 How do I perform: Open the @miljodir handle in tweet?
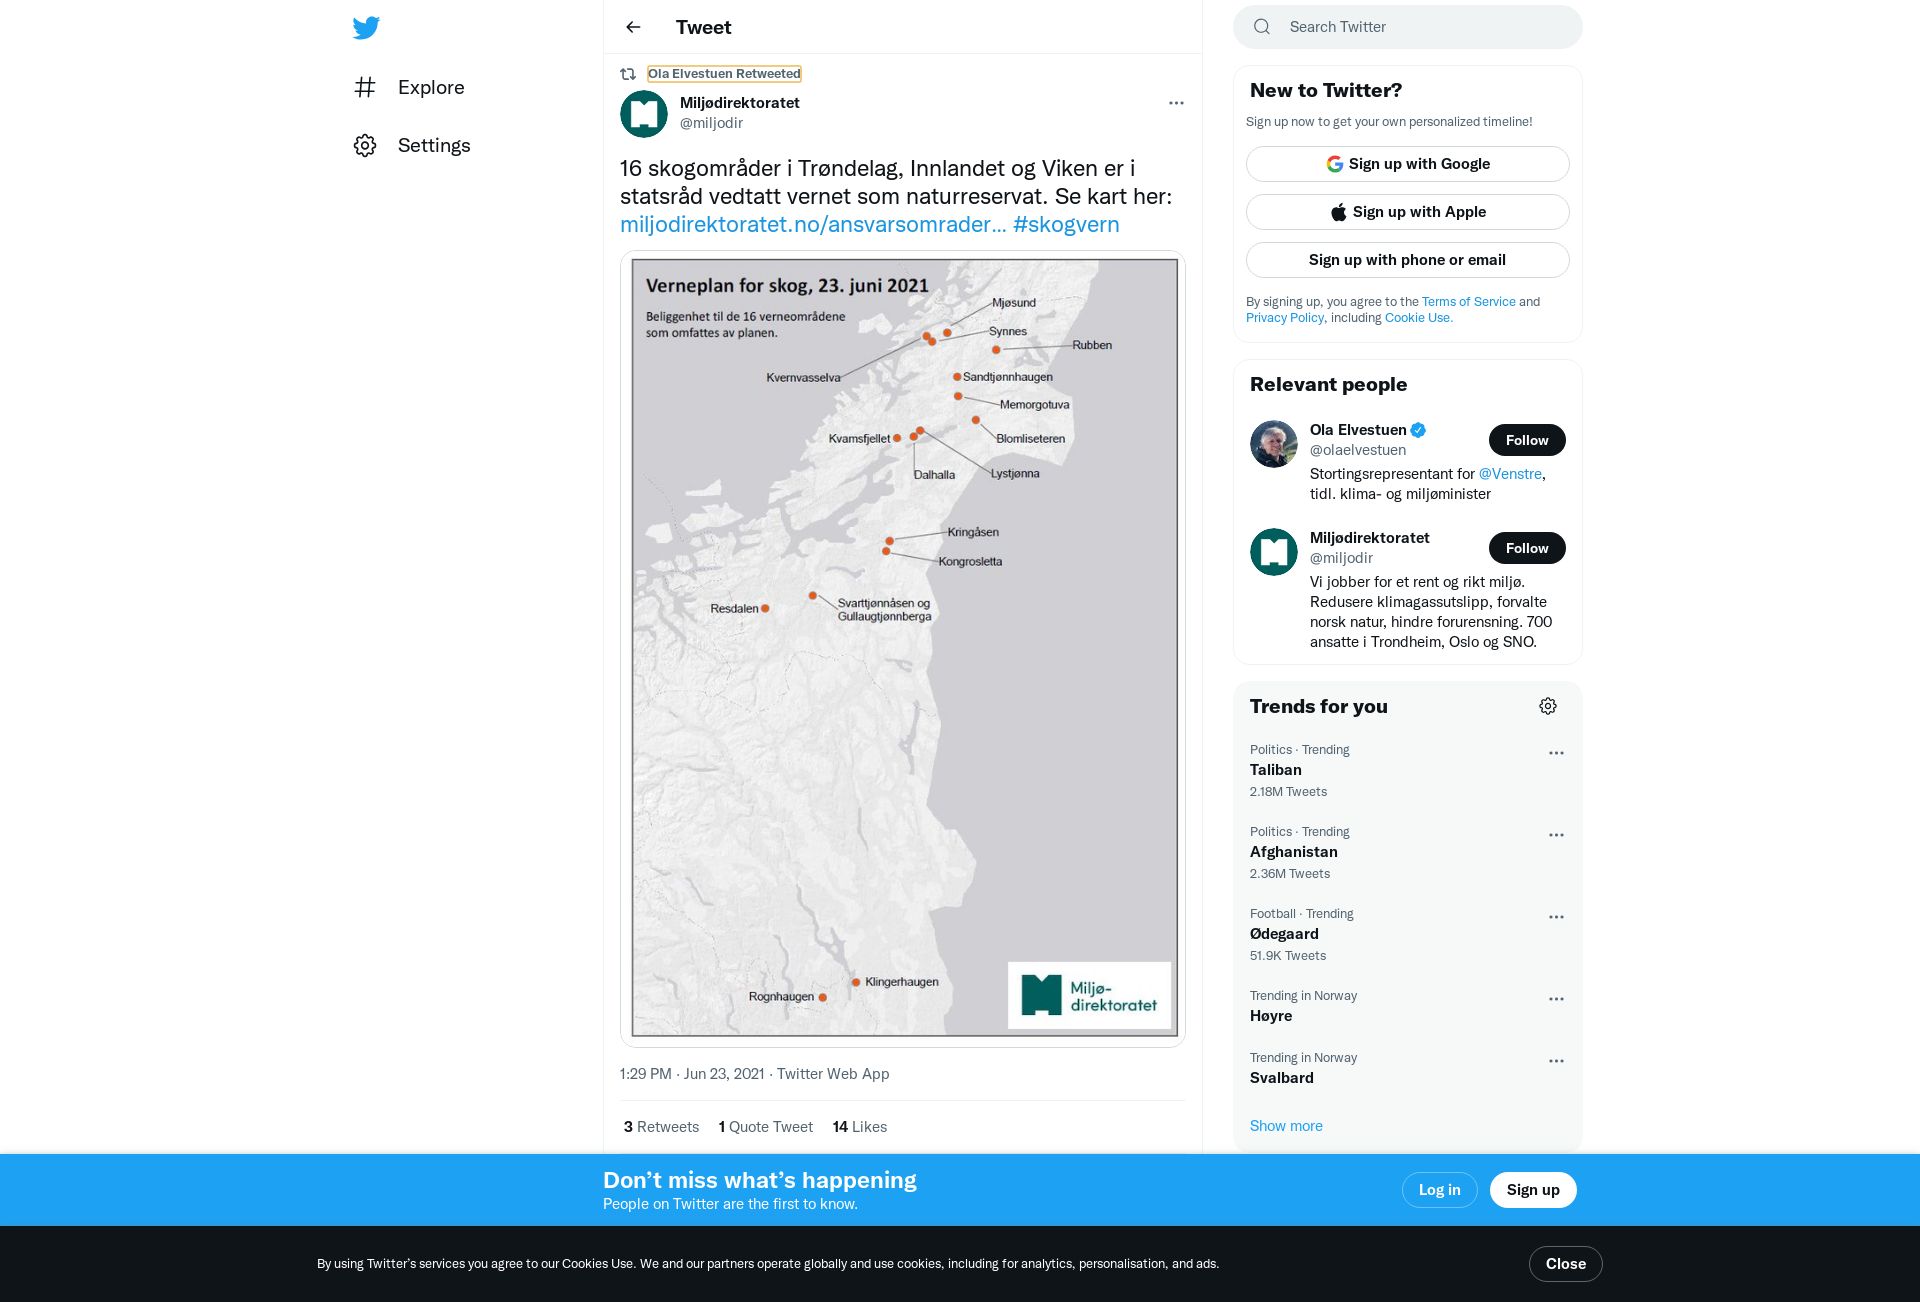pyautogui.click(x=711, y=123)
